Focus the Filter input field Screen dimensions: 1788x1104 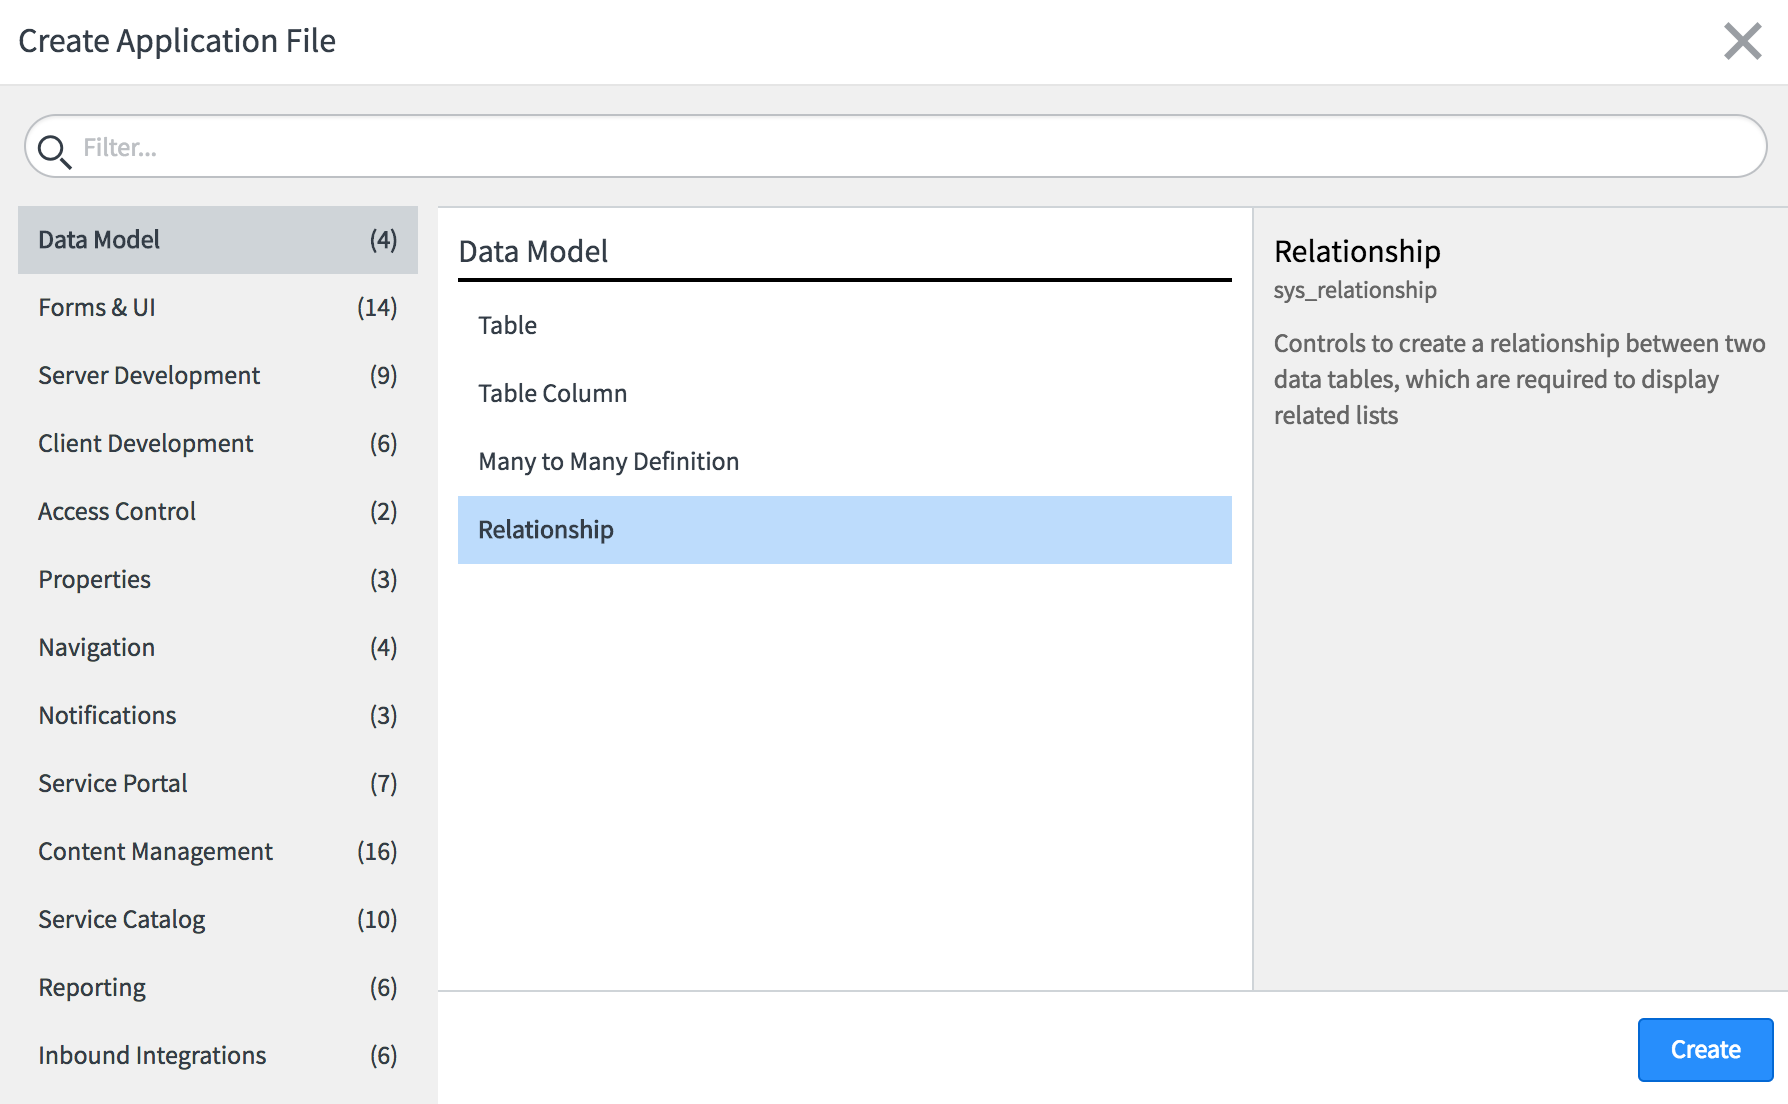point(895,147)
